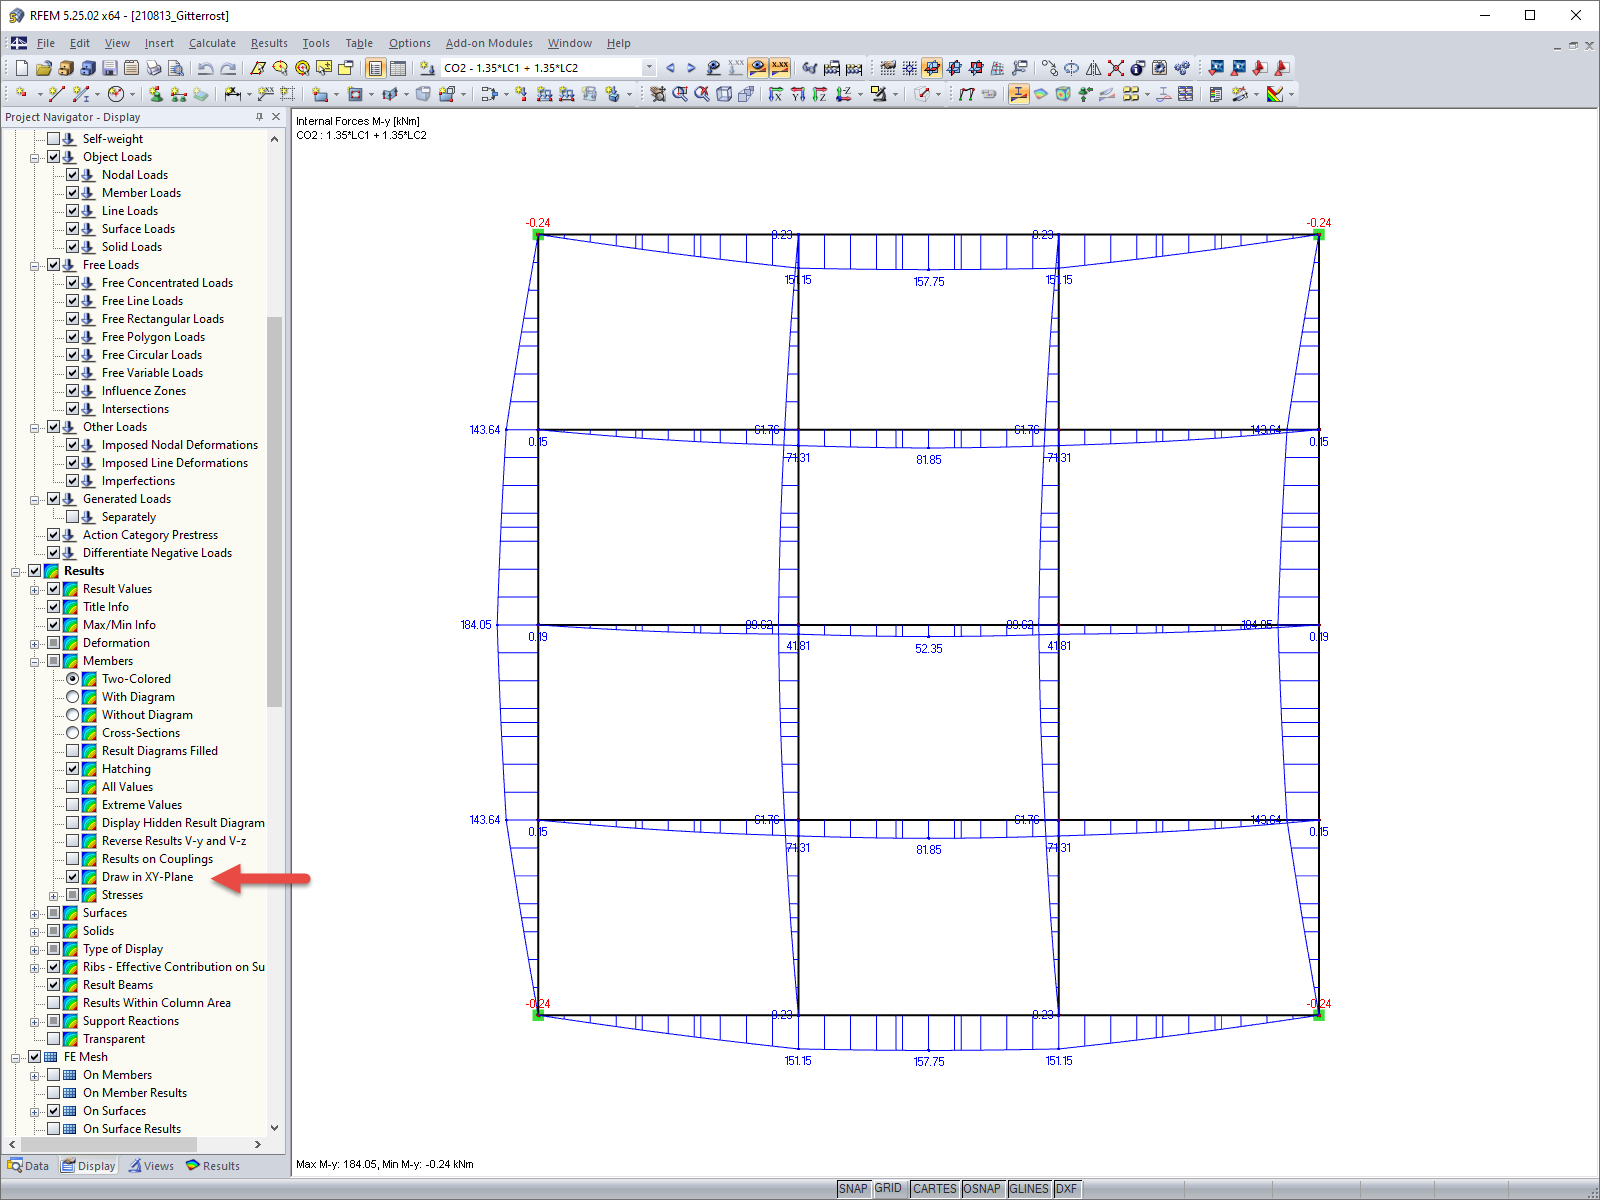Toggle Show Result Values x.xx icon
The width and height of the screenshot is (1600, 1200).
coord(780,68)
